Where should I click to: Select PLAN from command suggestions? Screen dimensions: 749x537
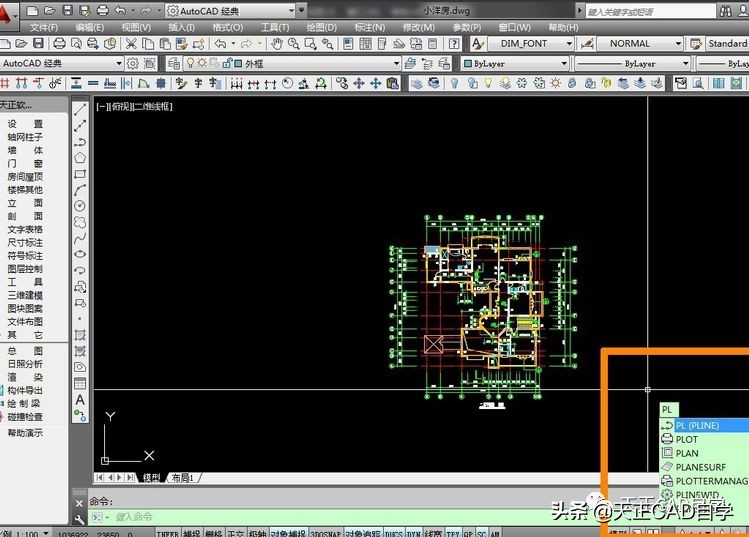704,453
